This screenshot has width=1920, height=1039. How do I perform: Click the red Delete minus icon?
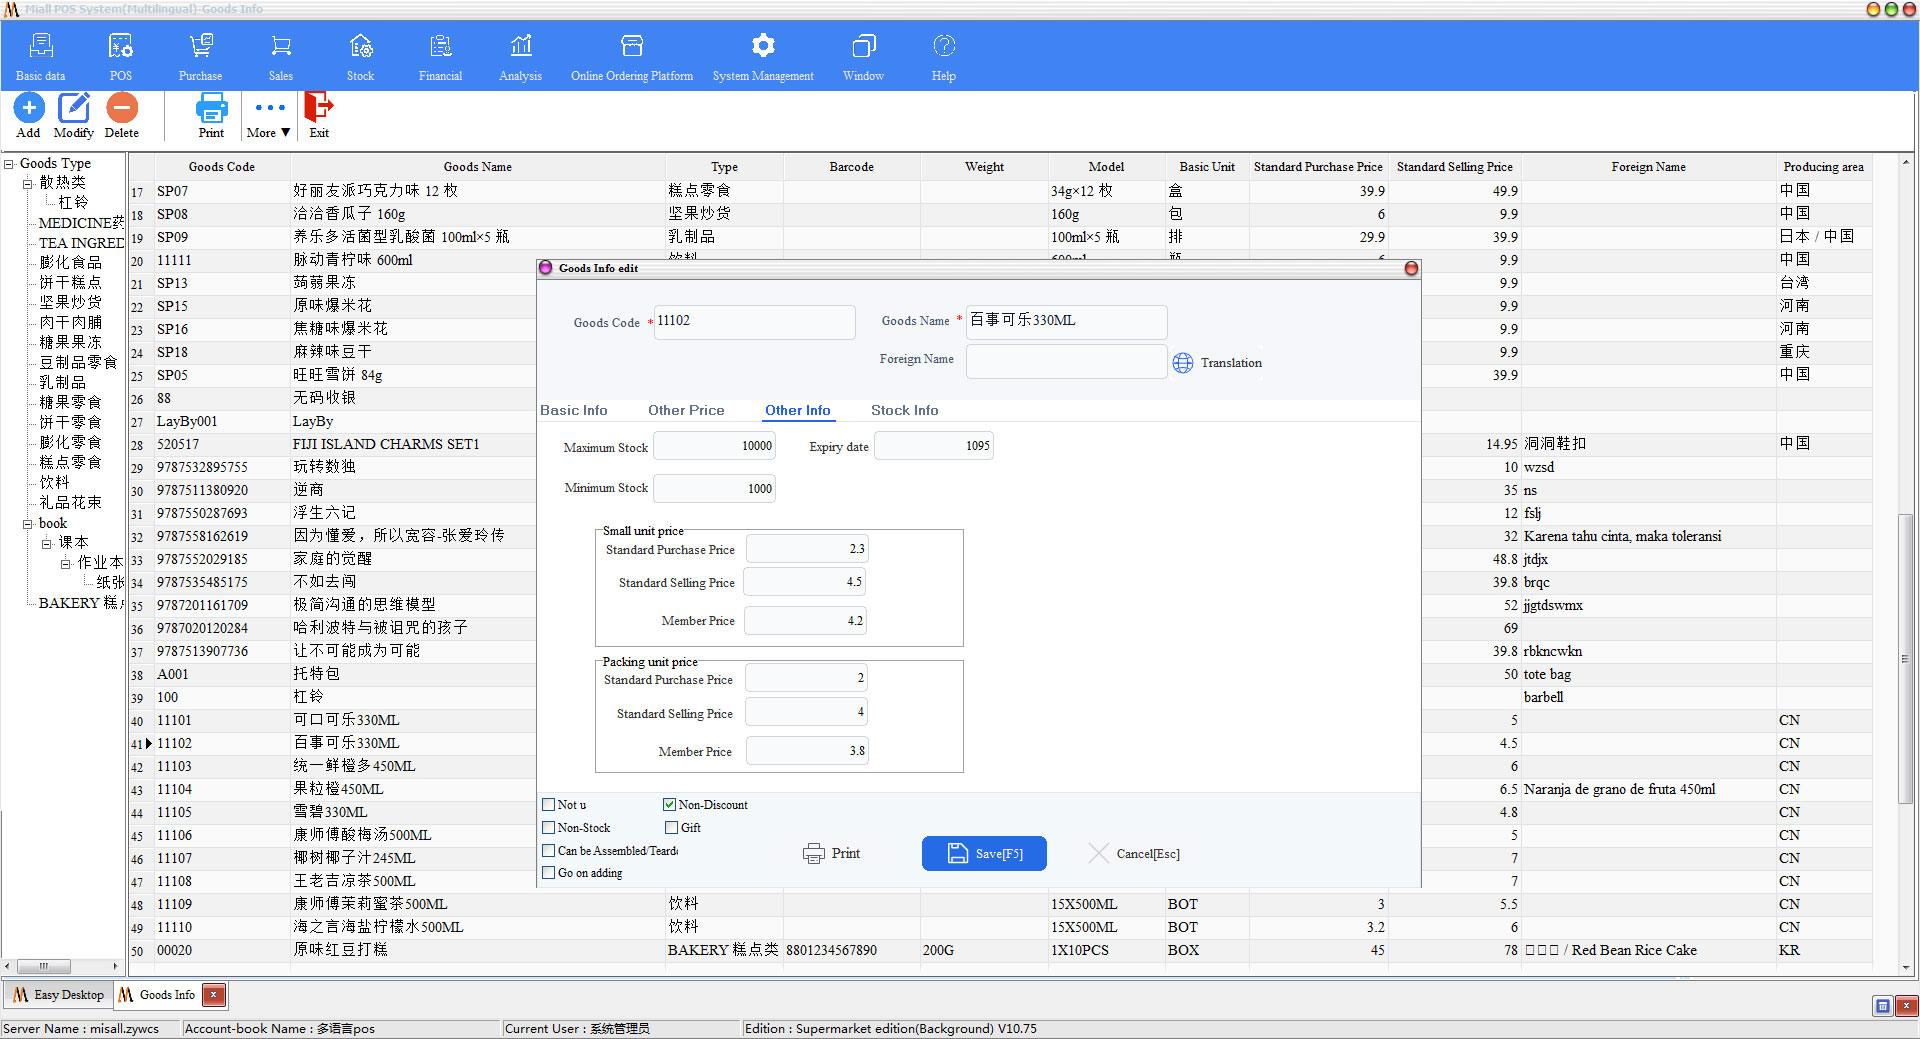(x=122, y=107)
